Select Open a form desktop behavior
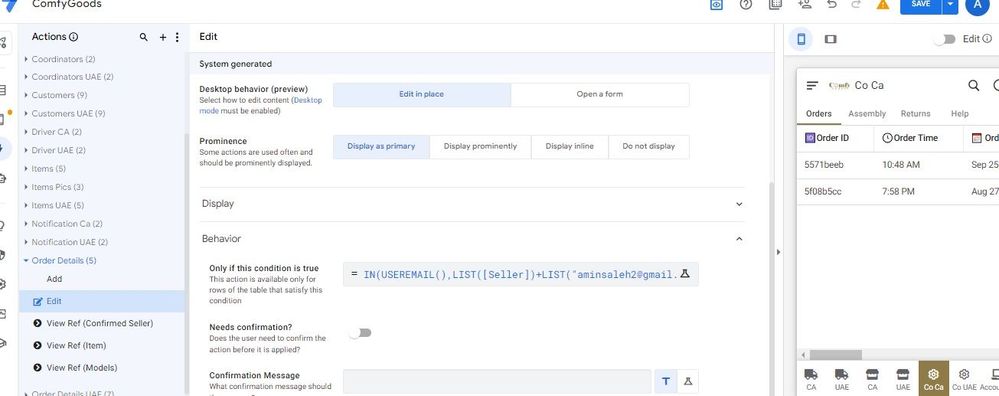Image resolution: width=999 pixels, height=396 pixels. click(x=600, y=94)
